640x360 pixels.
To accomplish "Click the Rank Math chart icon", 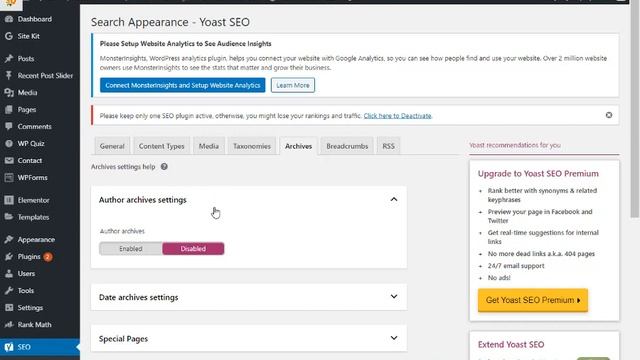I will pos(9,325).
